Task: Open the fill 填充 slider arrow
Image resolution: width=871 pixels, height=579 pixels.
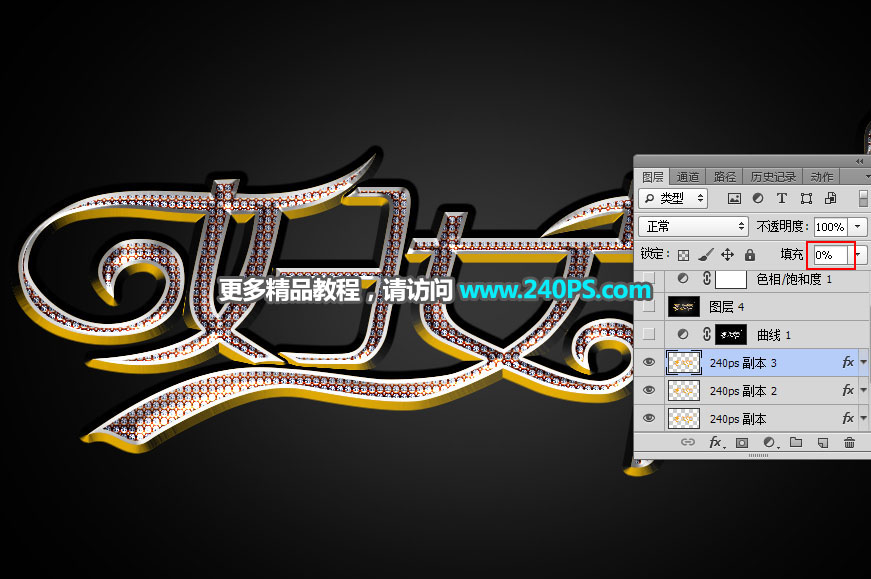Action: (859, 255)
